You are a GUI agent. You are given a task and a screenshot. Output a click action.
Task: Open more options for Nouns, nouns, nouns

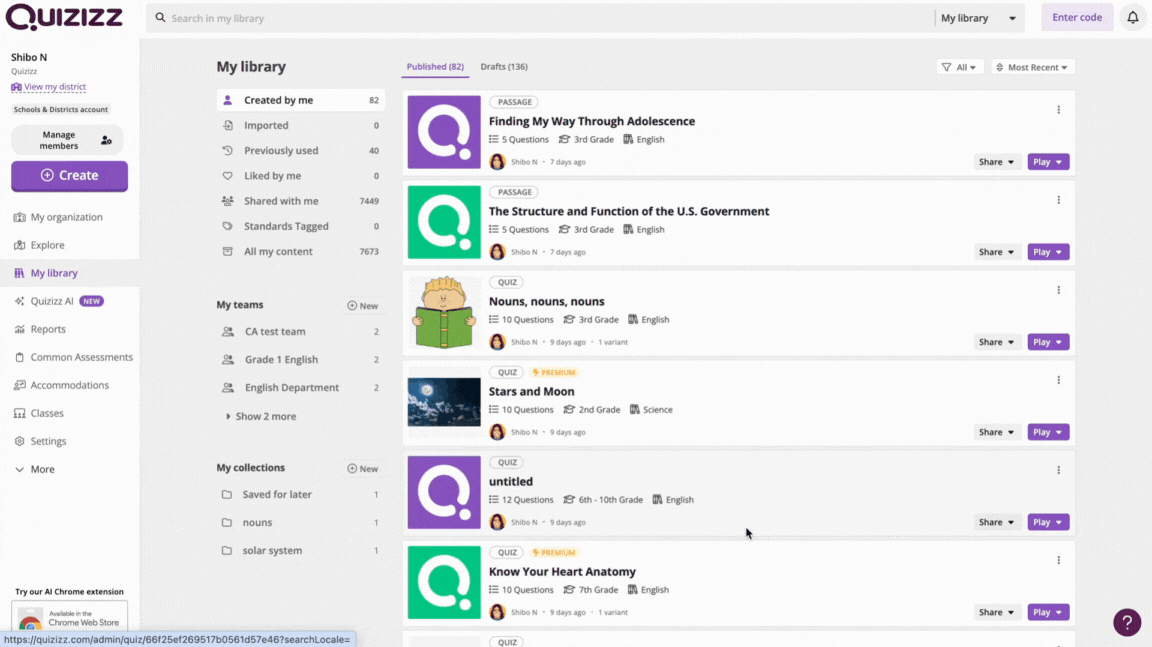click(x=1059, y=290)
